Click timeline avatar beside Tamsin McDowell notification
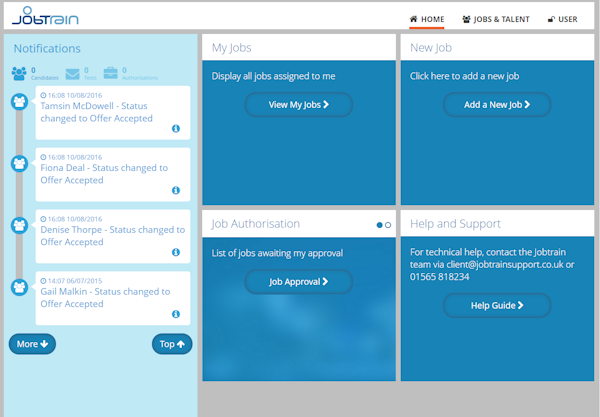The height and width of the screenshot is (417, 600). pos(19,102)
